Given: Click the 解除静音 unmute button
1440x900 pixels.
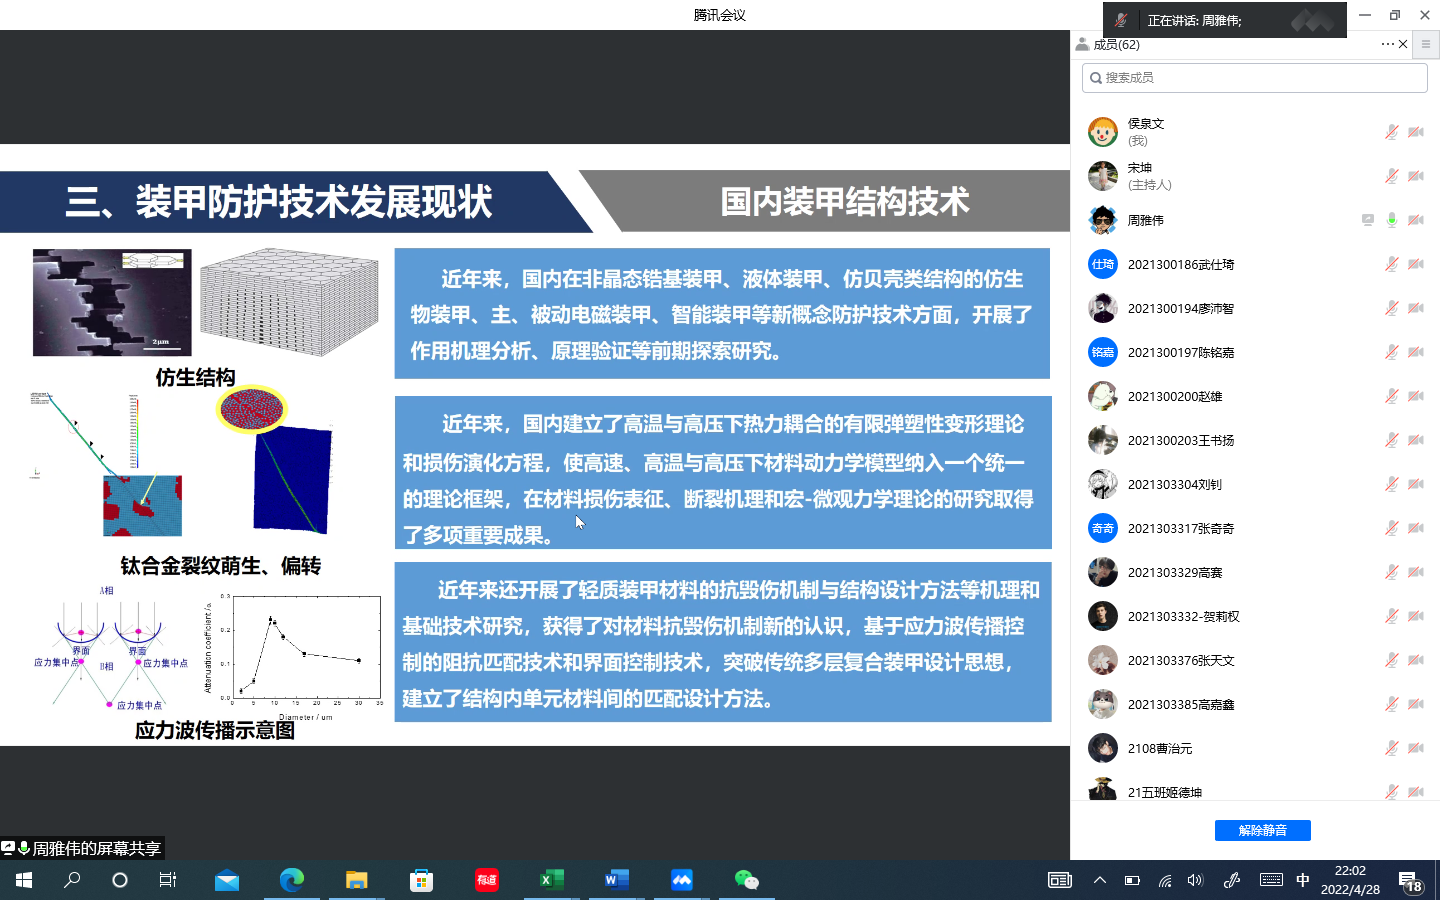Looking at the screenshot, I should click(1262, 830).
